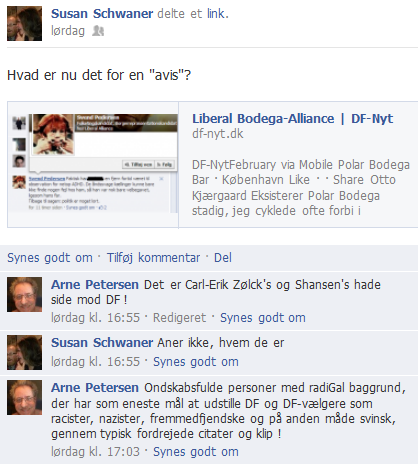Viewport: 418px width, 464px height.
Task: Open the shared link preview thumbnail image
Action: pos(93,163)
